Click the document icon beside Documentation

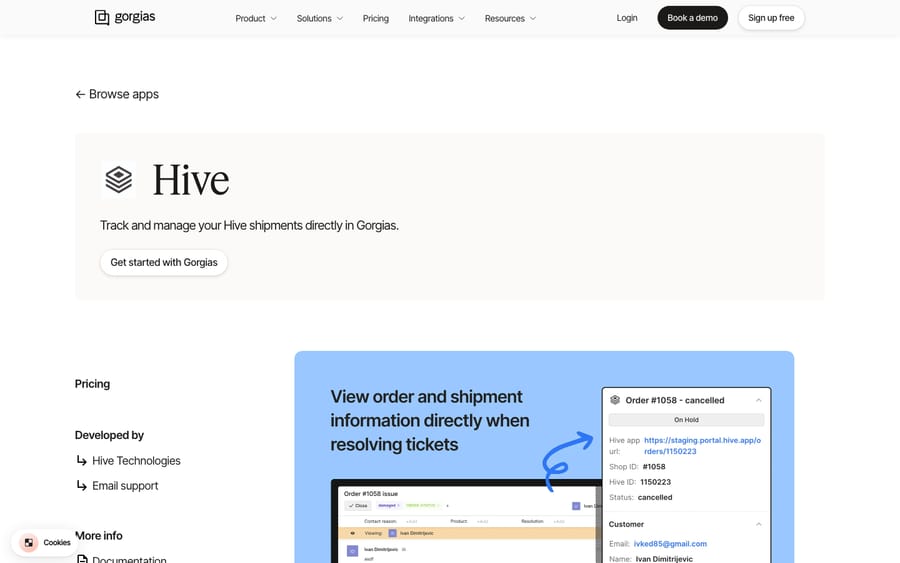point(82,559)
